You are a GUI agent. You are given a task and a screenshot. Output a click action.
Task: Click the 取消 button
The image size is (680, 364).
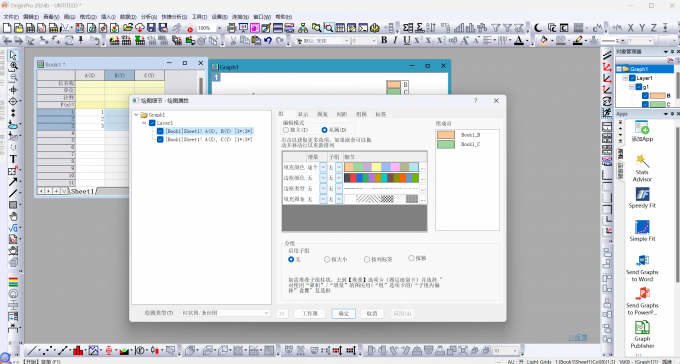(372, 313)
